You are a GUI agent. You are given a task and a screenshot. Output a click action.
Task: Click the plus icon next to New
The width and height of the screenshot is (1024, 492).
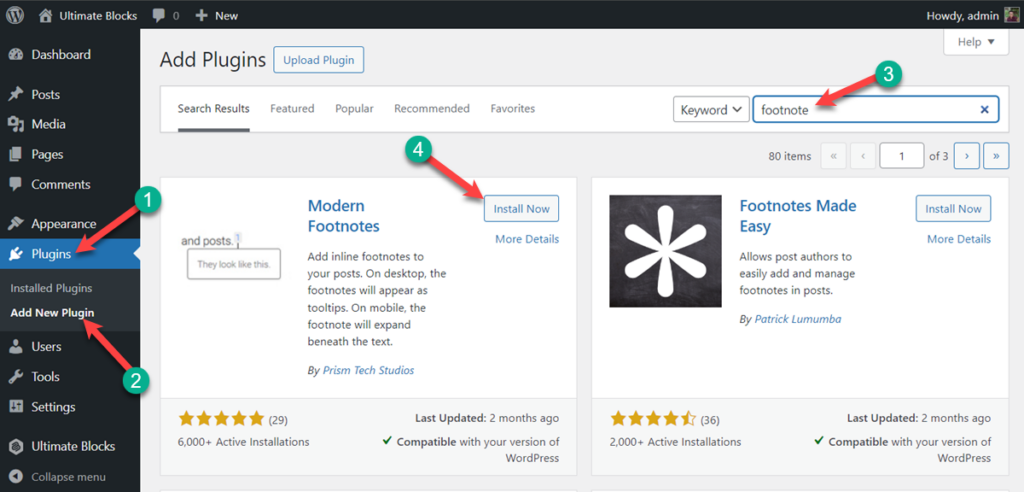pos(202,15)
